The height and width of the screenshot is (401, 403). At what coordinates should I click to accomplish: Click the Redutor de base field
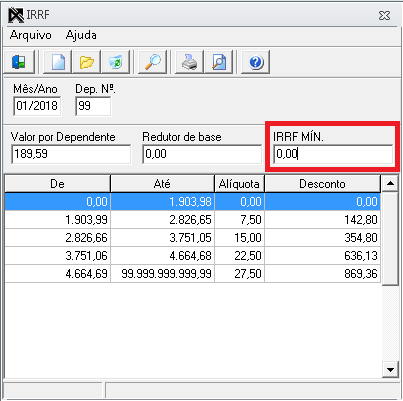point(202,154)
